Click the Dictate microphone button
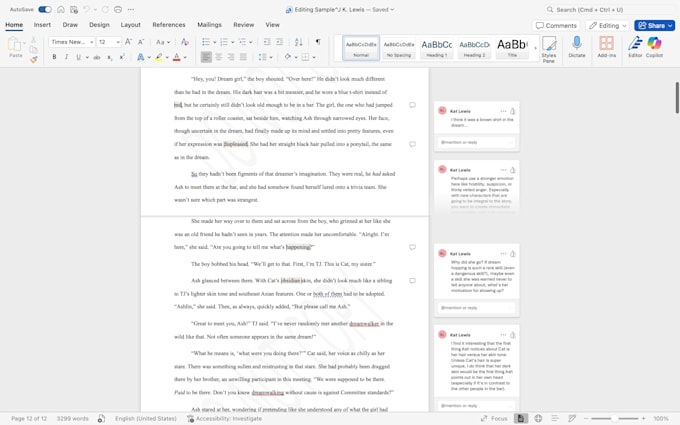Image resolution: width=680 pixels, height=425 pixels. pos(577,47)
